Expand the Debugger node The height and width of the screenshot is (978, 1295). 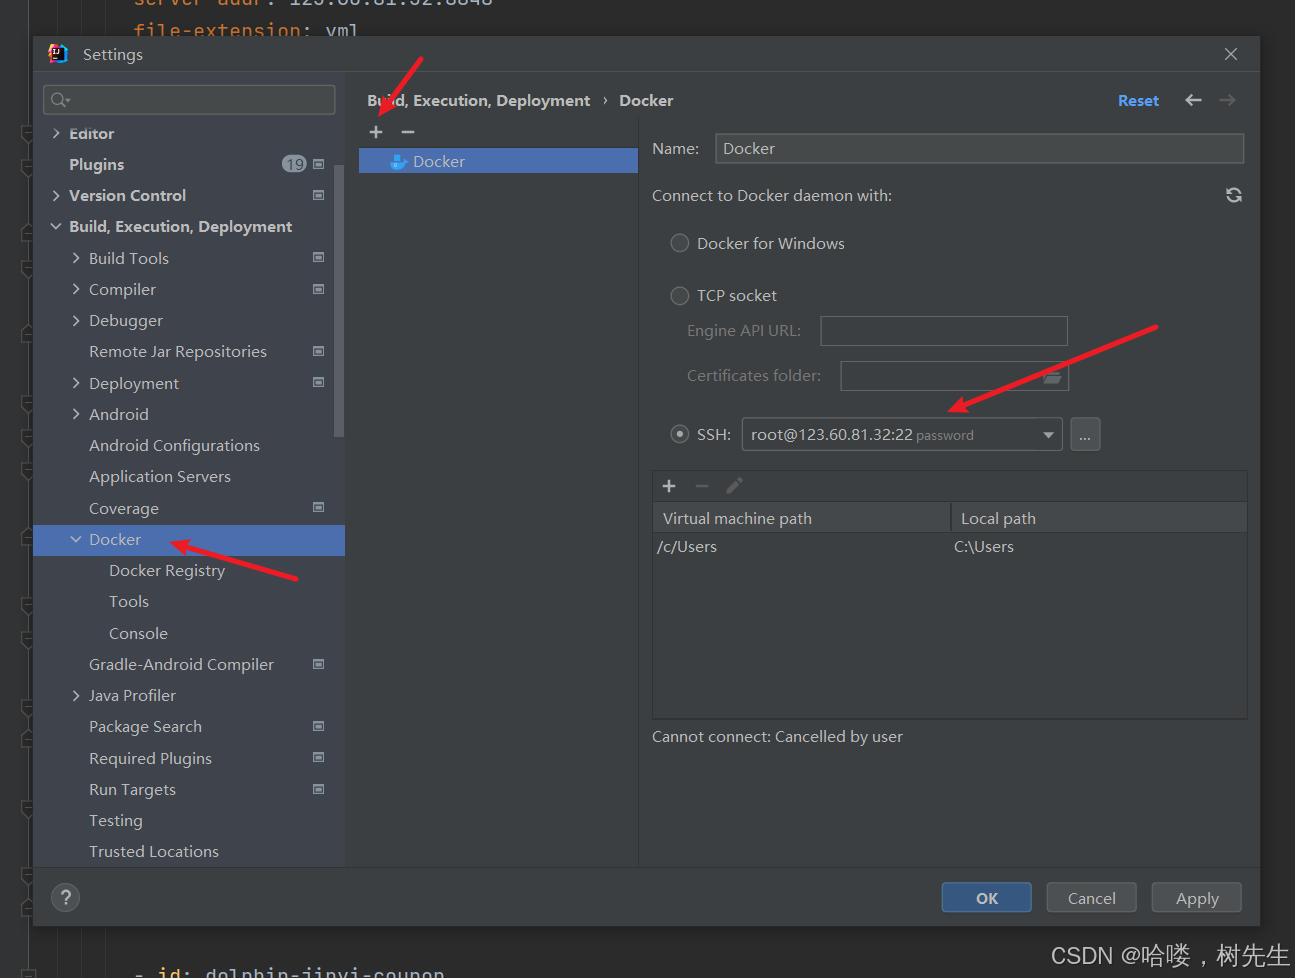(x=76, y=320)
